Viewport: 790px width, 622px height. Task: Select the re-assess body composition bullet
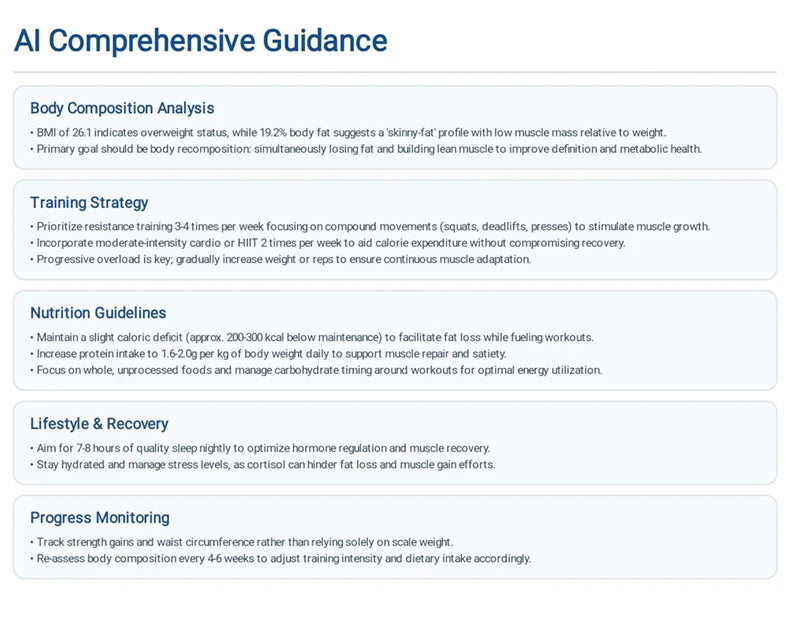pyautogui.click(x=280, y=559)
